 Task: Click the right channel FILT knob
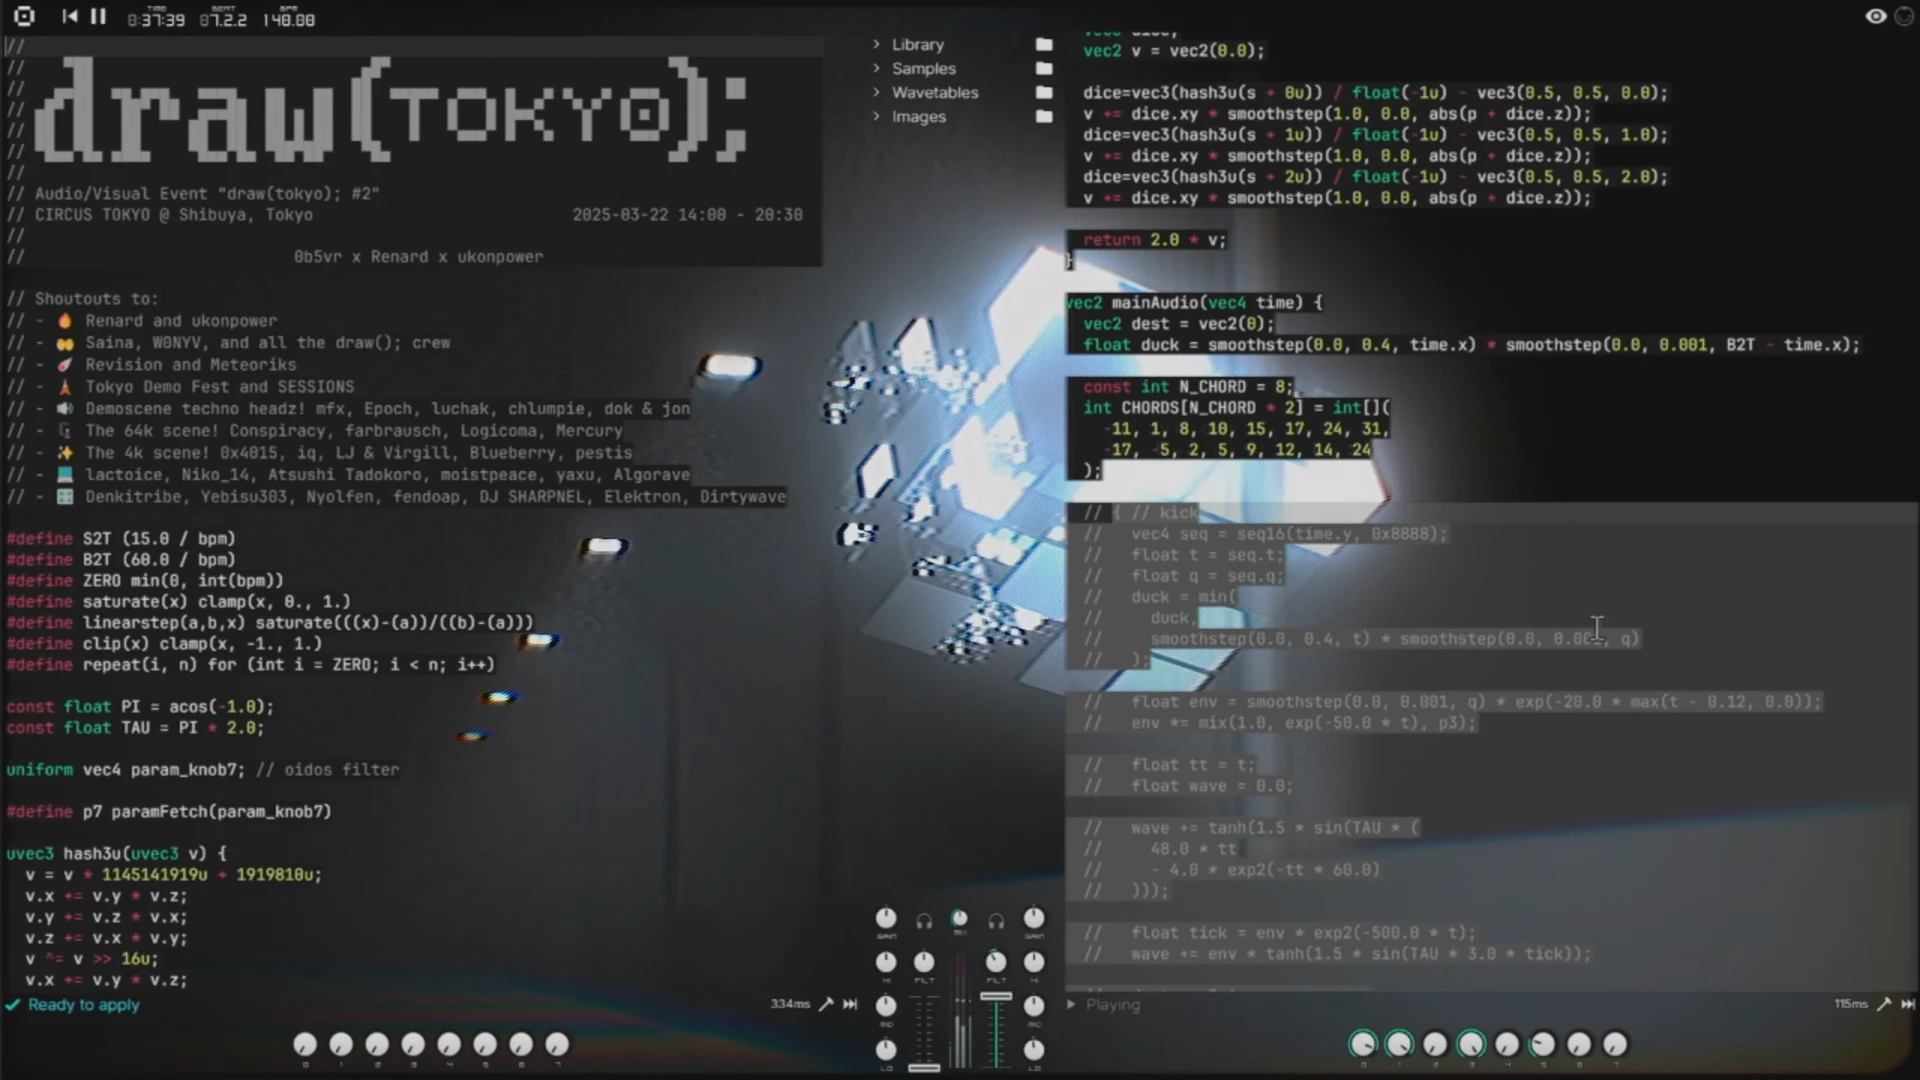click(996, 962)
